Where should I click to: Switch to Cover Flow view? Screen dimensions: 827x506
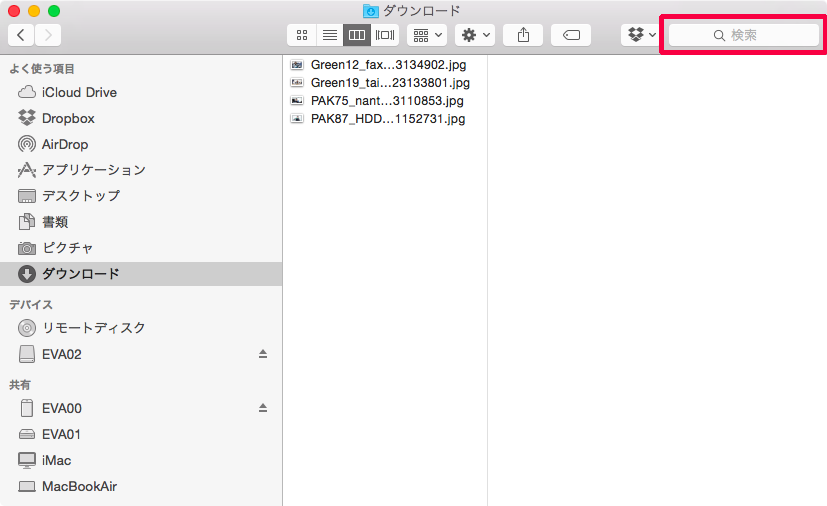pyautogui.click(x=385, y=35)
